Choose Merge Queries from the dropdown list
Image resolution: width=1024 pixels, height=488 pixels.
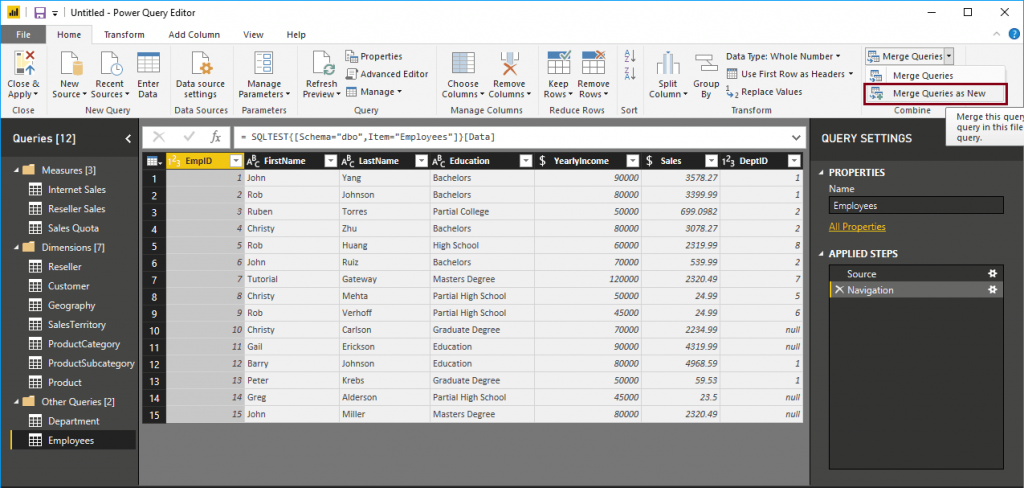[935, 76]
